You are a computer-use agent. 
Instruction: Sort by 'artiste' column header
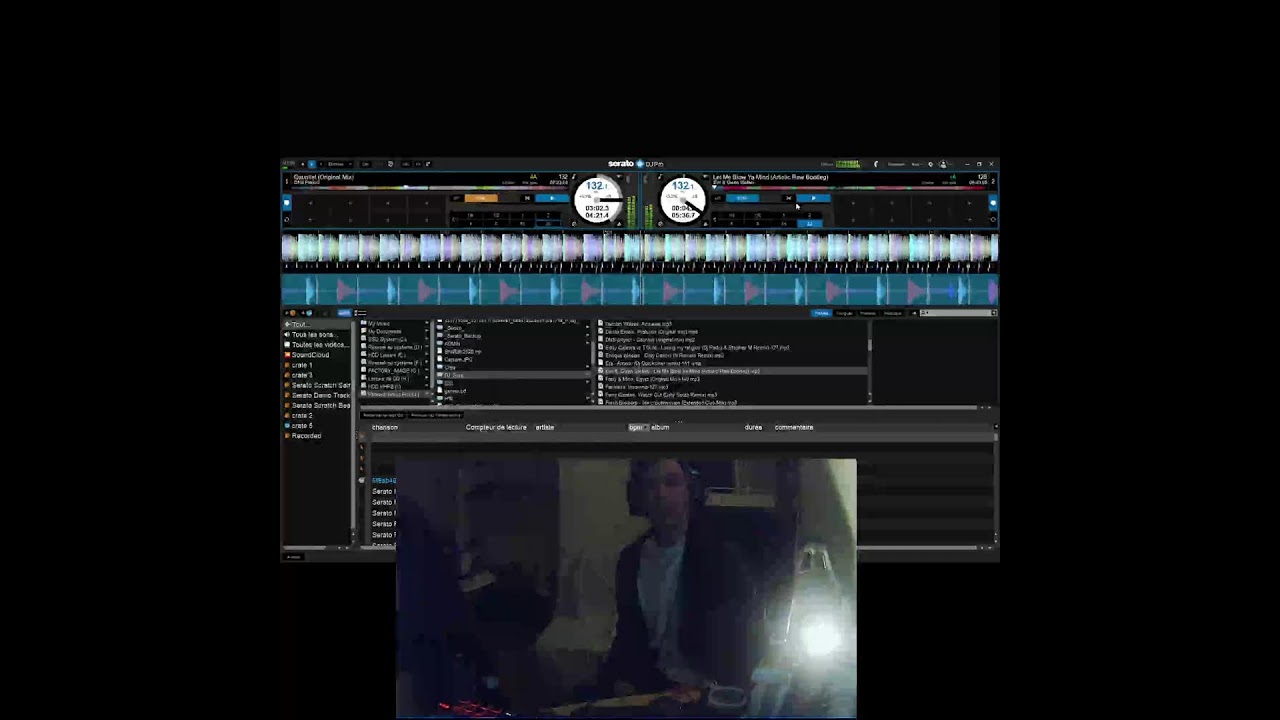(545, 427)
